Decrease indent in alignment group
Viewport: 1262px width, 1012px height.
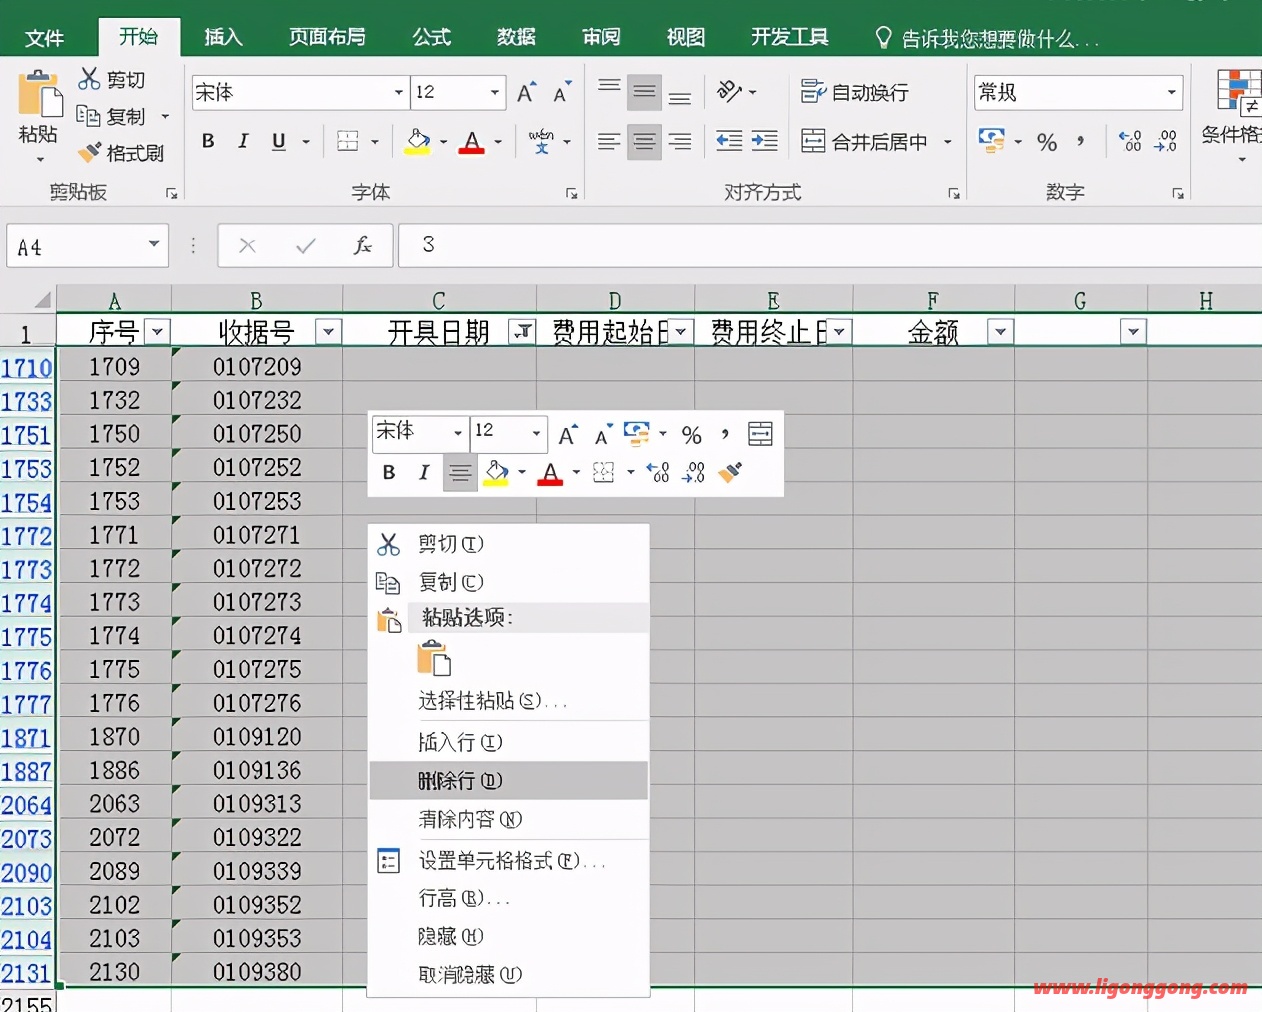(x=729, y=141)
